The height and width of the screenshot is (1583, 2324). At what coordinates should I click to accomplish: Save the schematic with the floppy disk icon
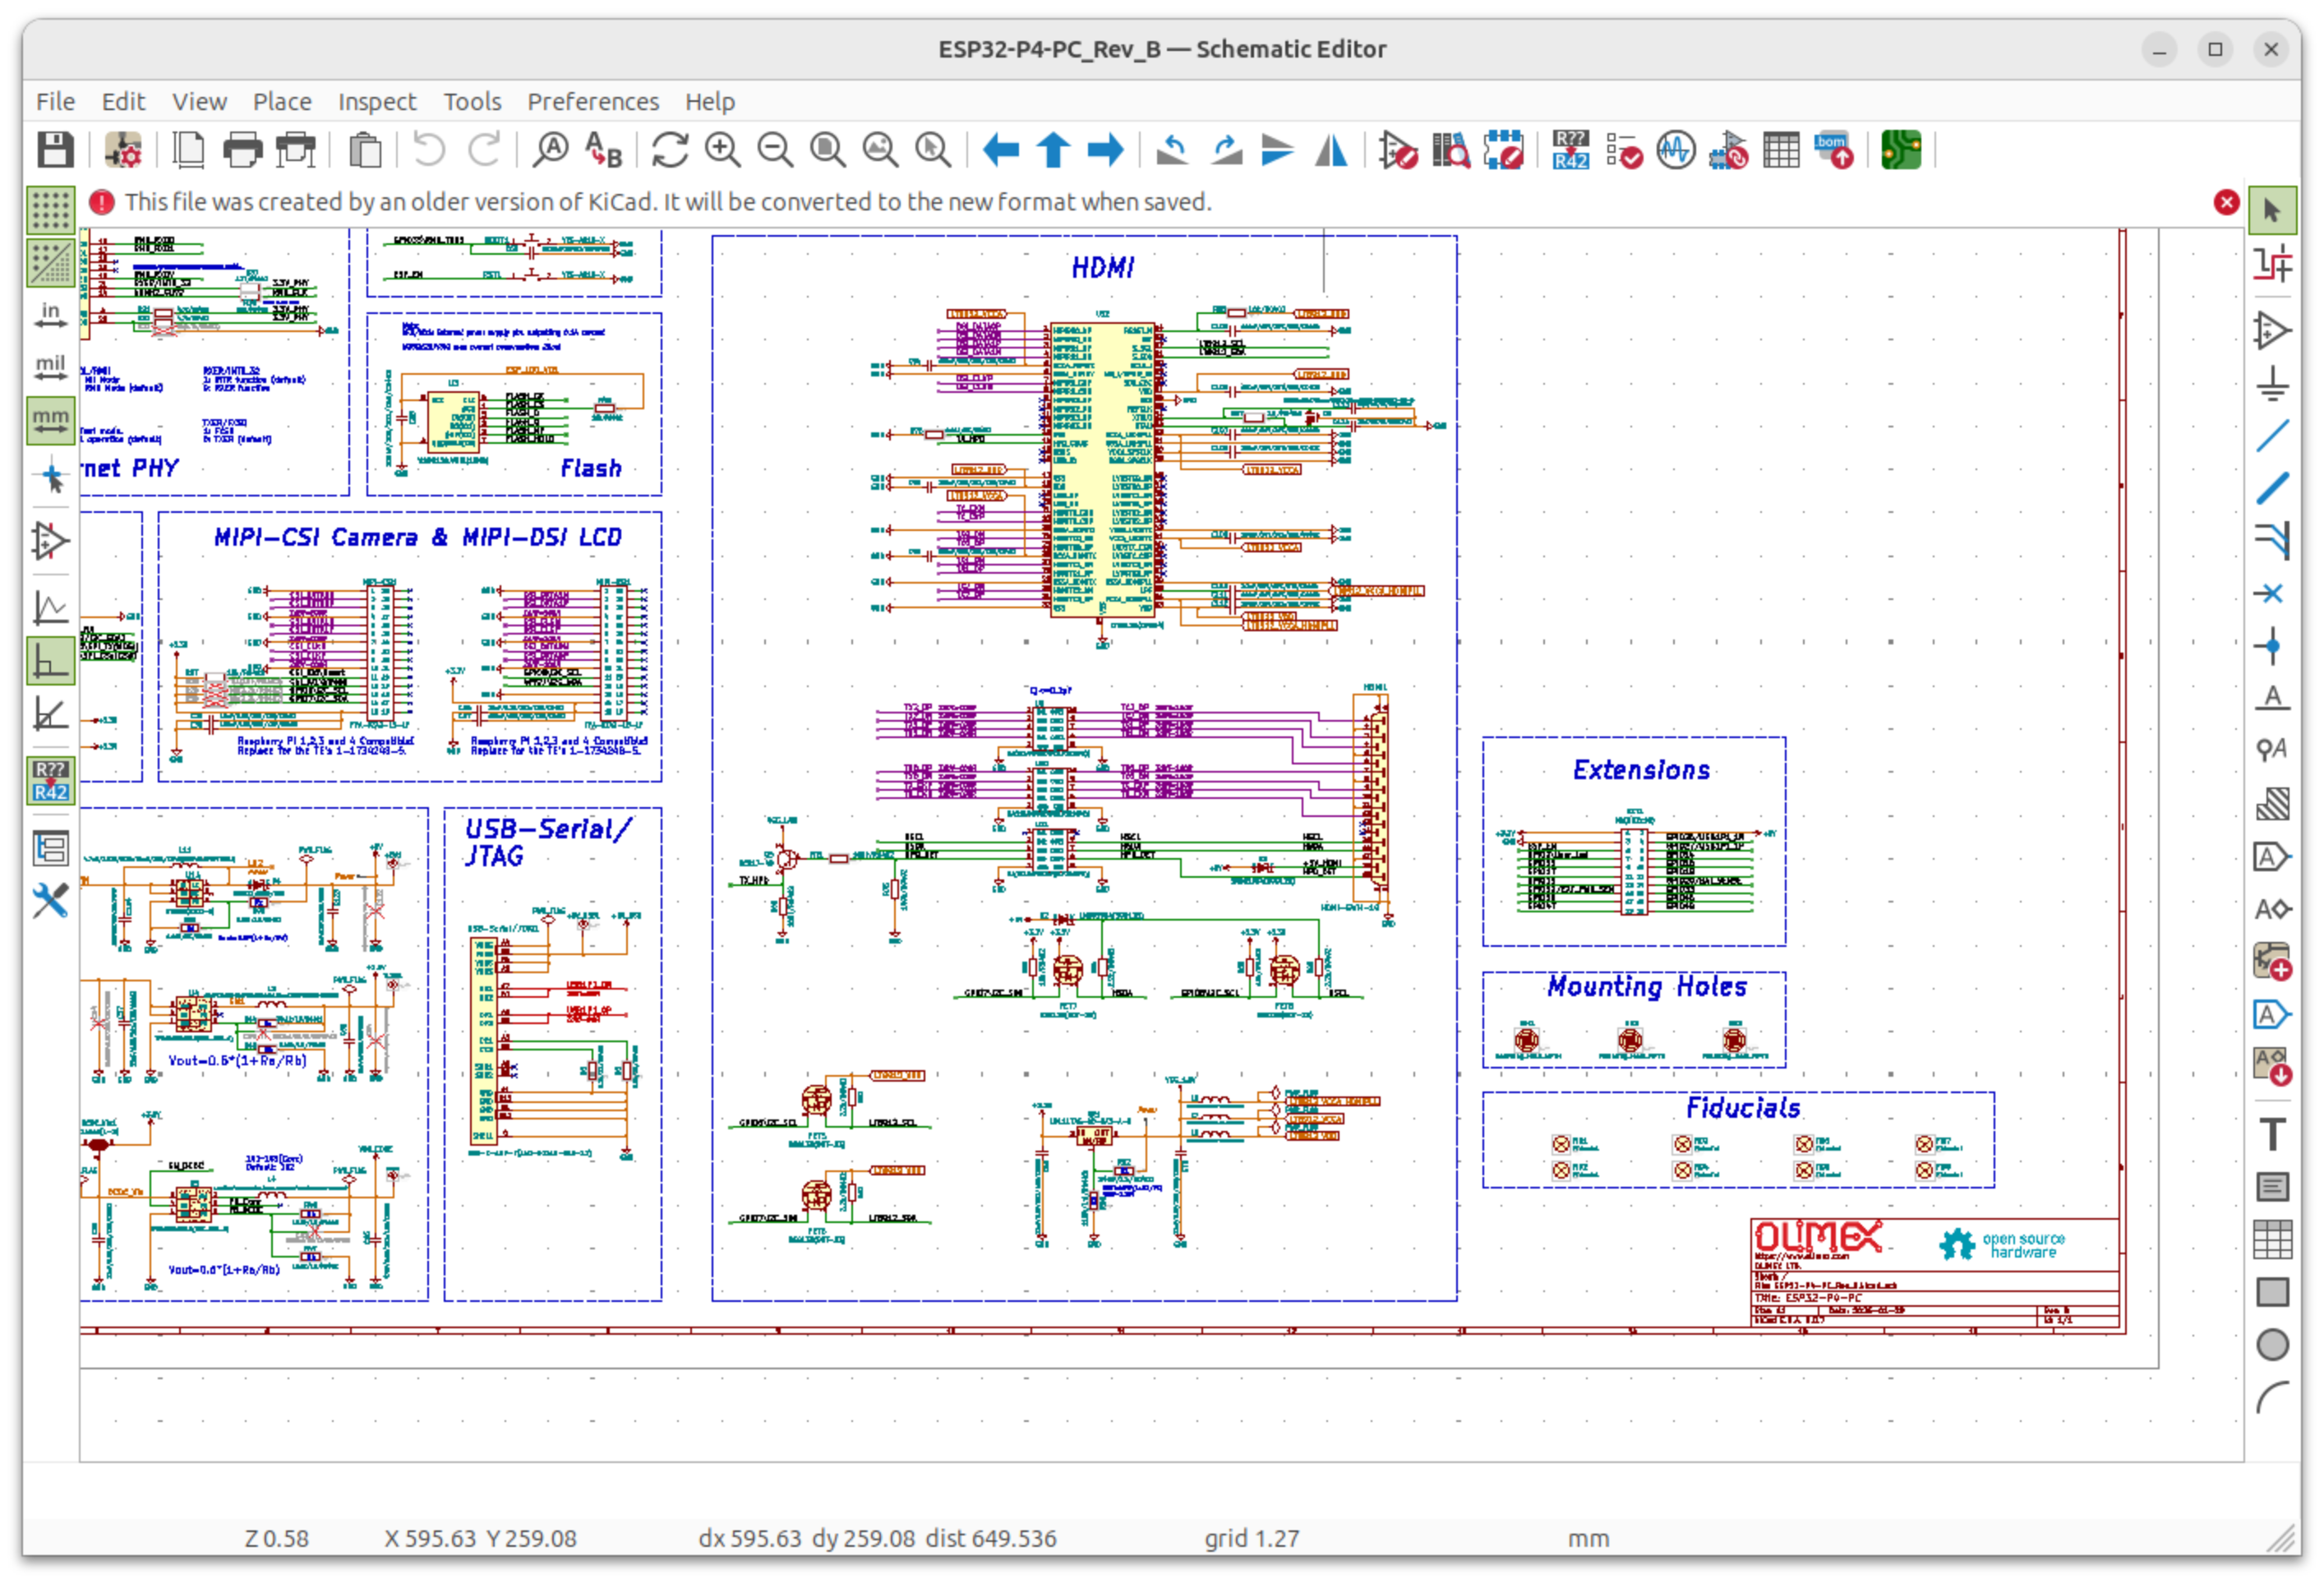click(55, 150)
